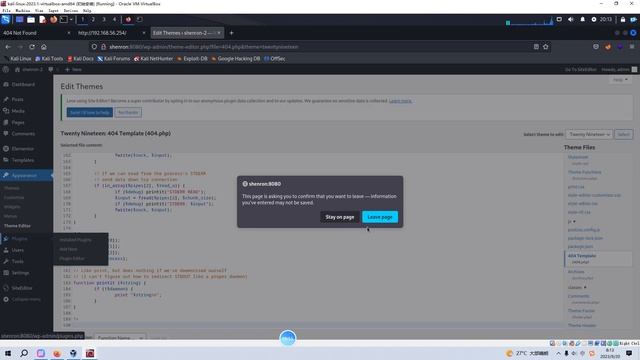
Task: Open notifications bell in Kali panel
Action: click(x=582, y=19)
